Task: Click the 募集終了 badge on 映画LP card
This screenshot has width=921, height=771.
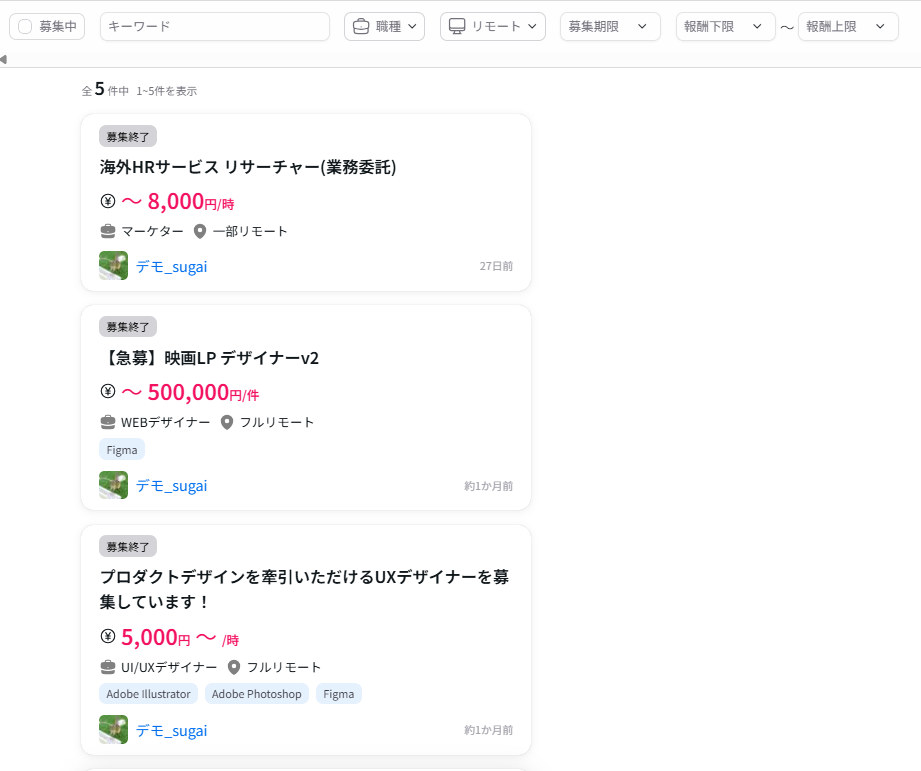Action: 127,326
